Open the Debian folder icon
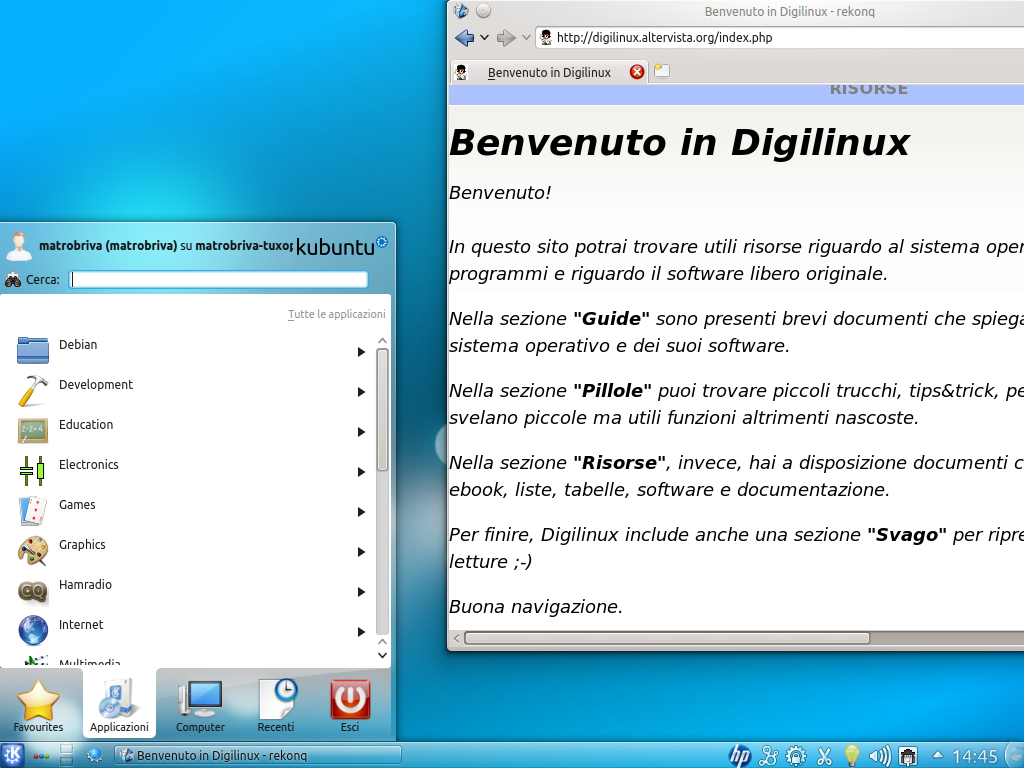The image size is (1024, 768). [33, 349]
